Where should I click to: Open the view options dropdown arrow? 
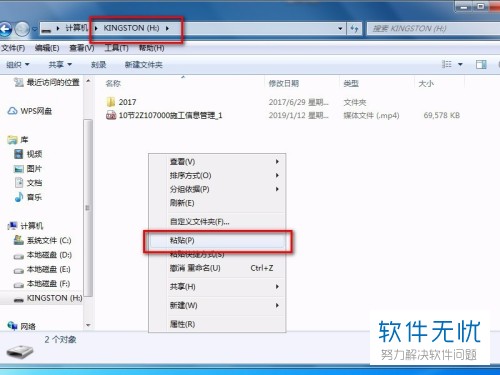tap(460, 64)
